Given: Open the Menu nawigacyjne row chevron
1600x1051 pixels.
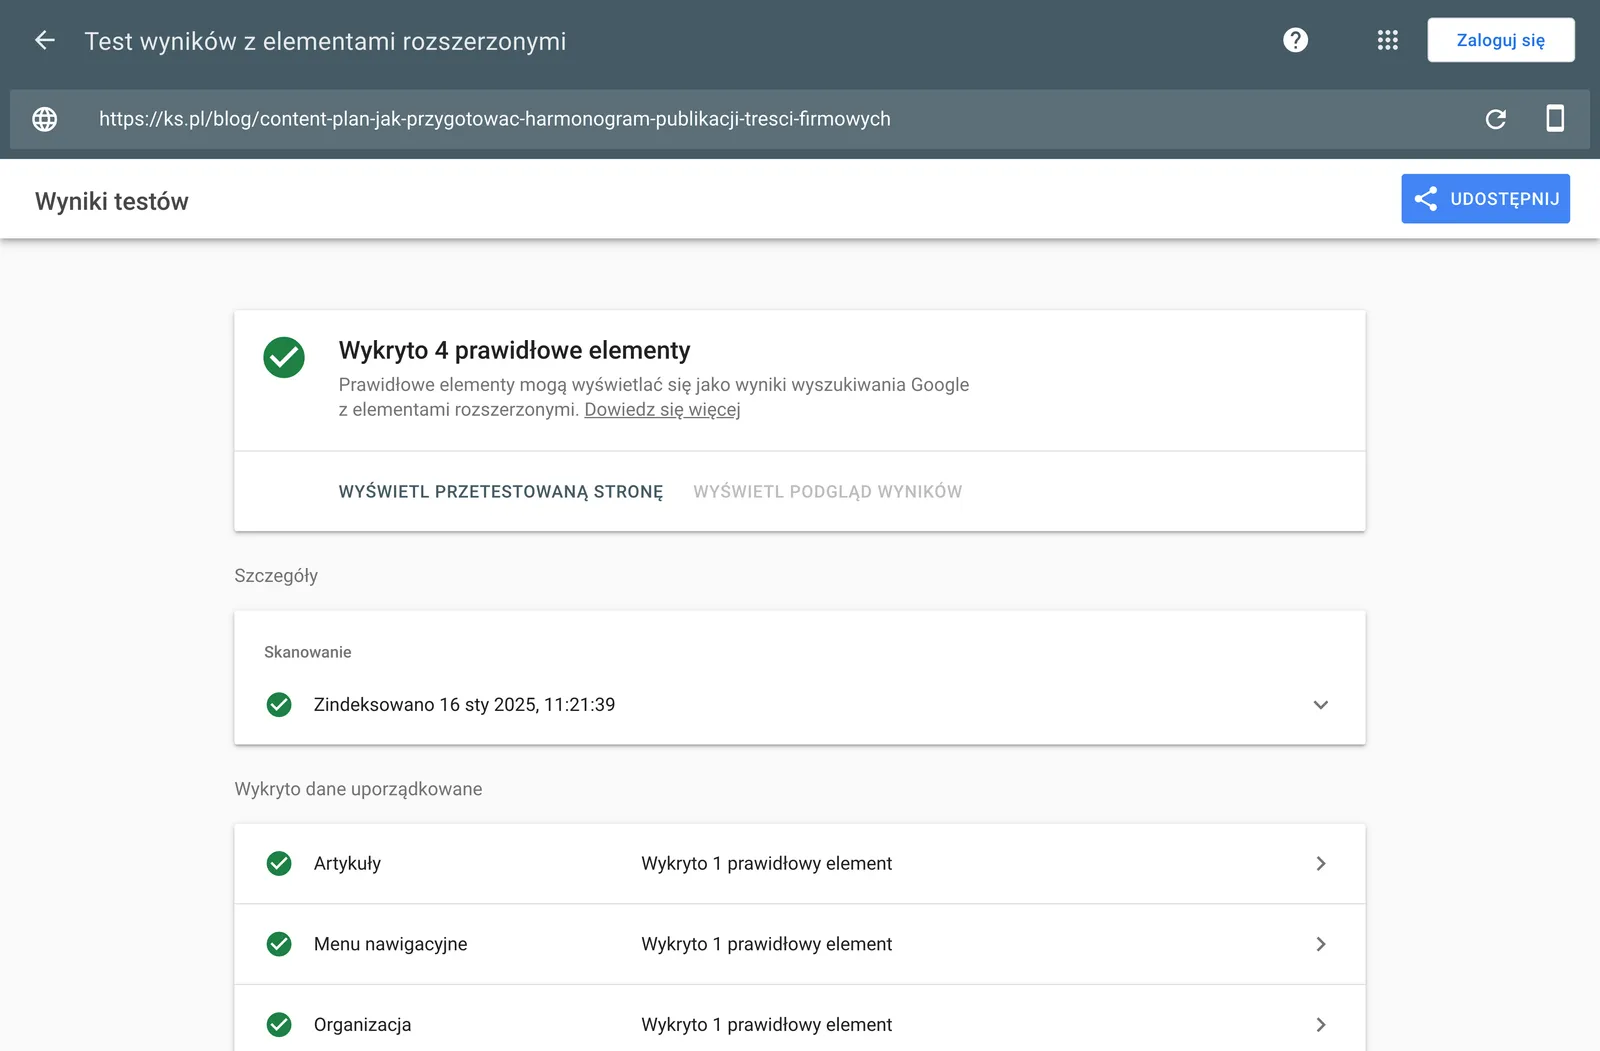Looking at the screenshot, I should (x=1321, y=944).
